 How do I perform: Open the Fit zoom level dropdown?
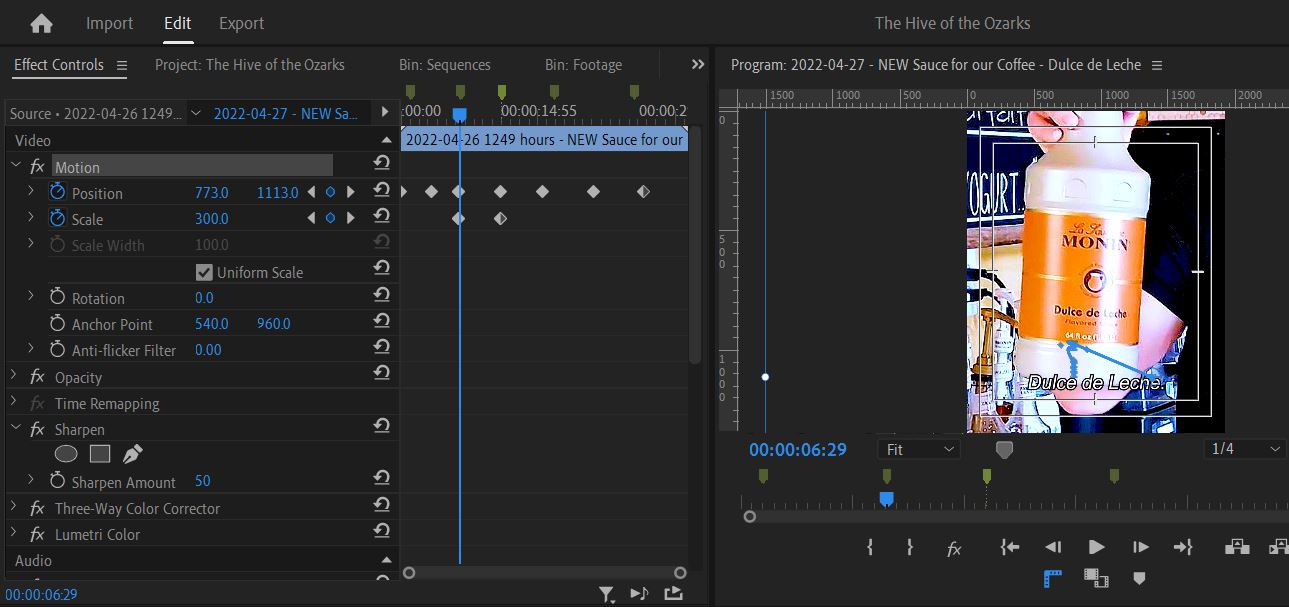tap(919, 449)
